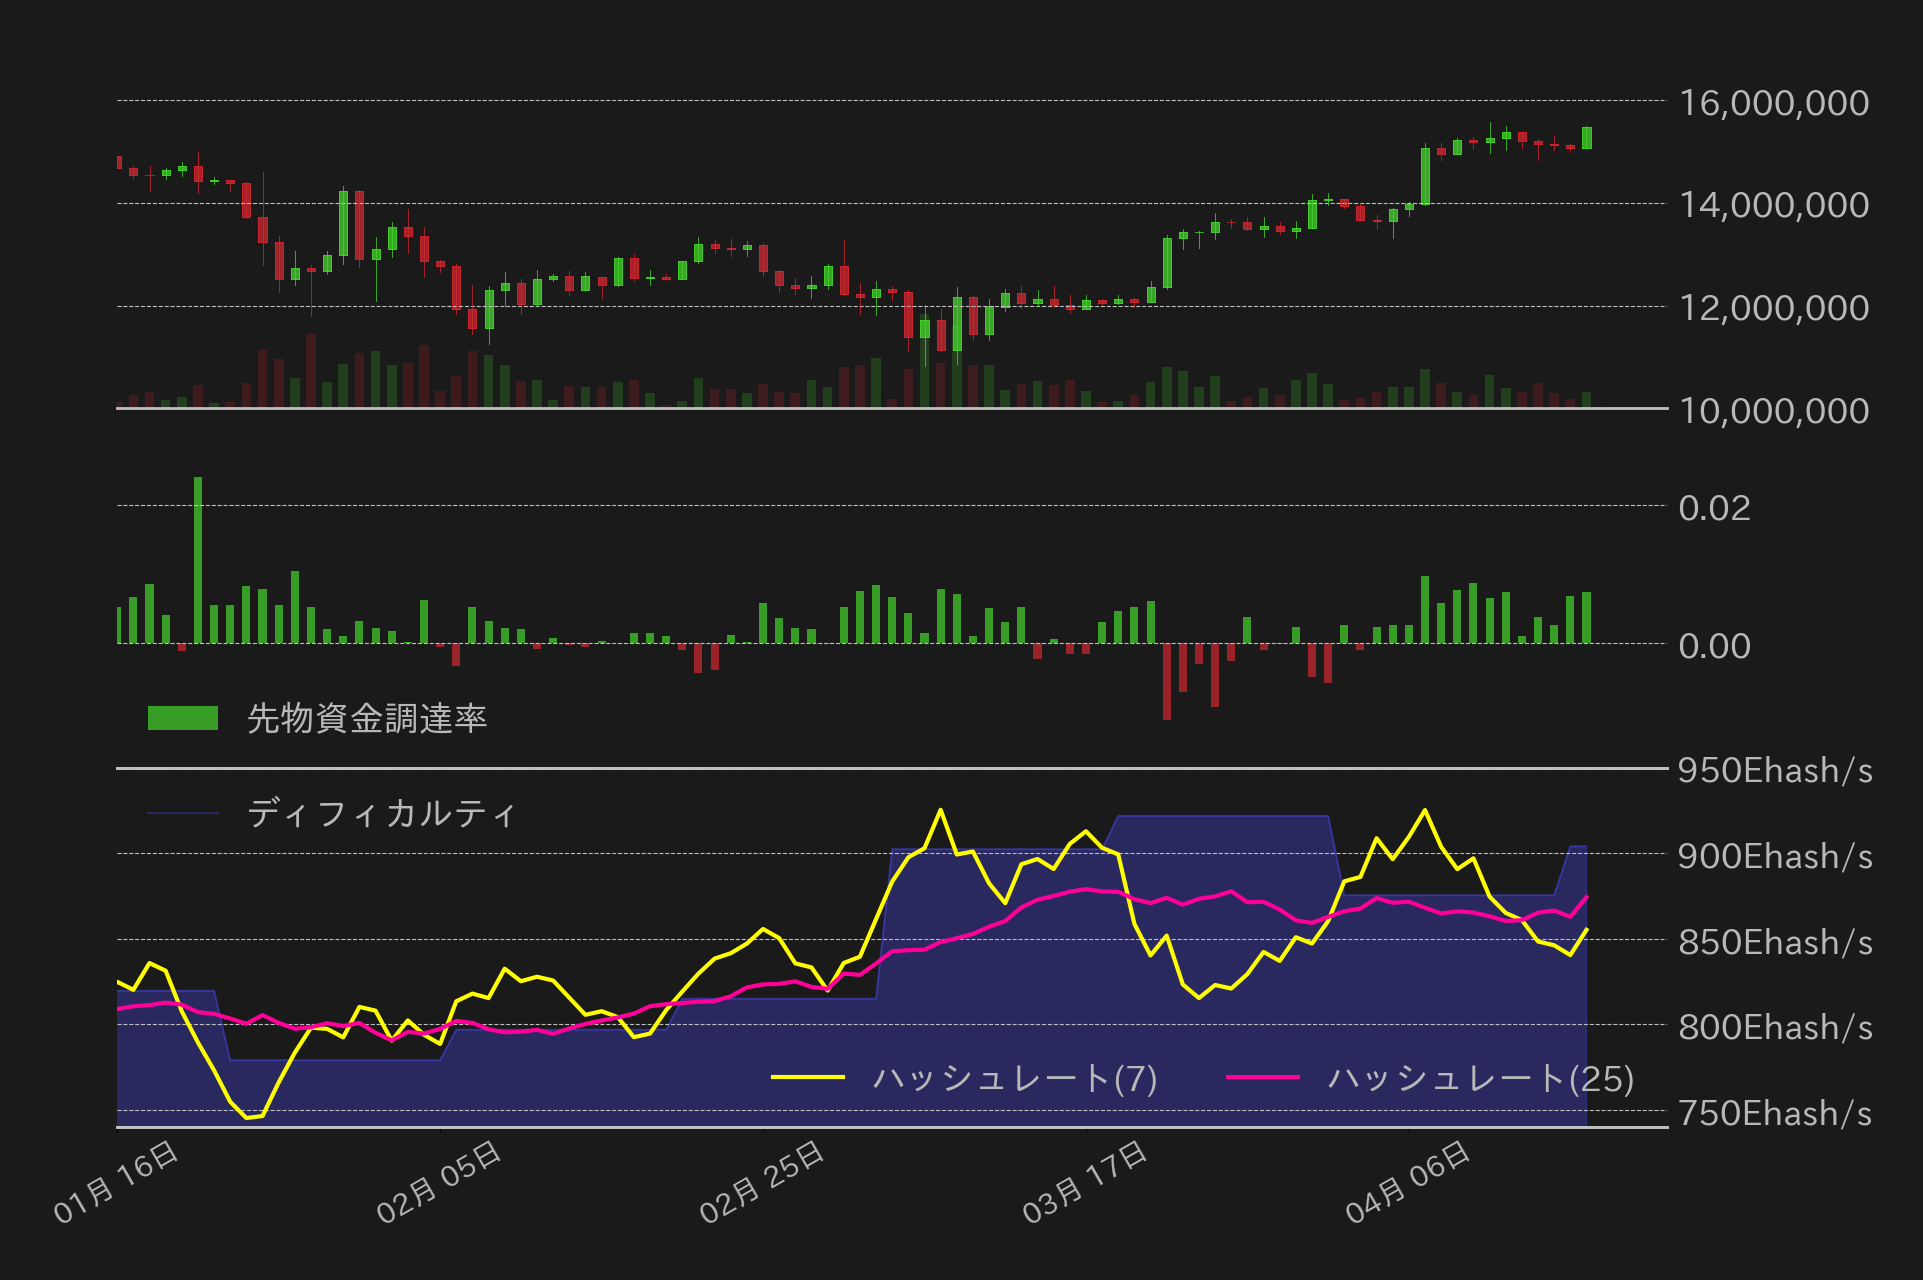Click the 02月 25日 date axis label

tap(762, 1182)
